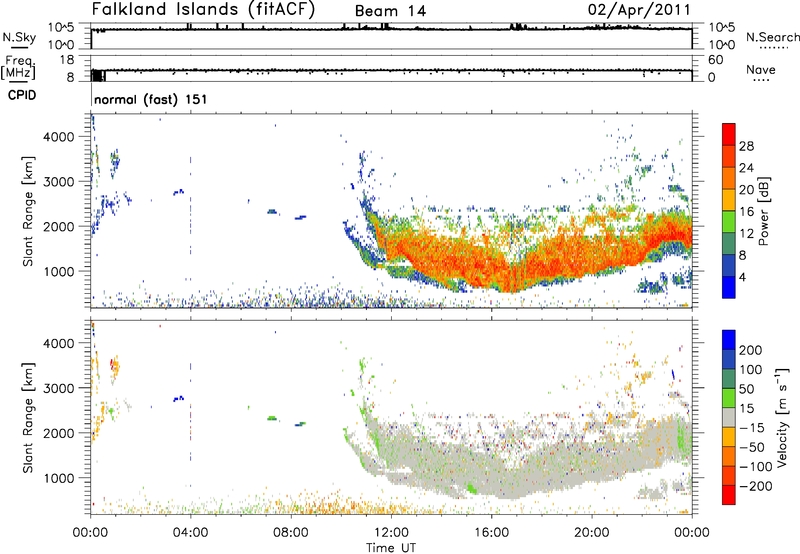Click the '16' label on Power colorbar
The width and height of the screenshot is (800, 554).
[746, 211]
